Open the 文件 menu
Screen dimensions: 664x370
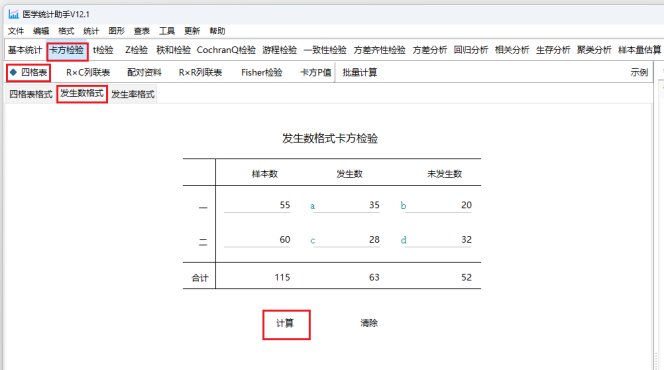pyautogui.click(x=16, y=31)
